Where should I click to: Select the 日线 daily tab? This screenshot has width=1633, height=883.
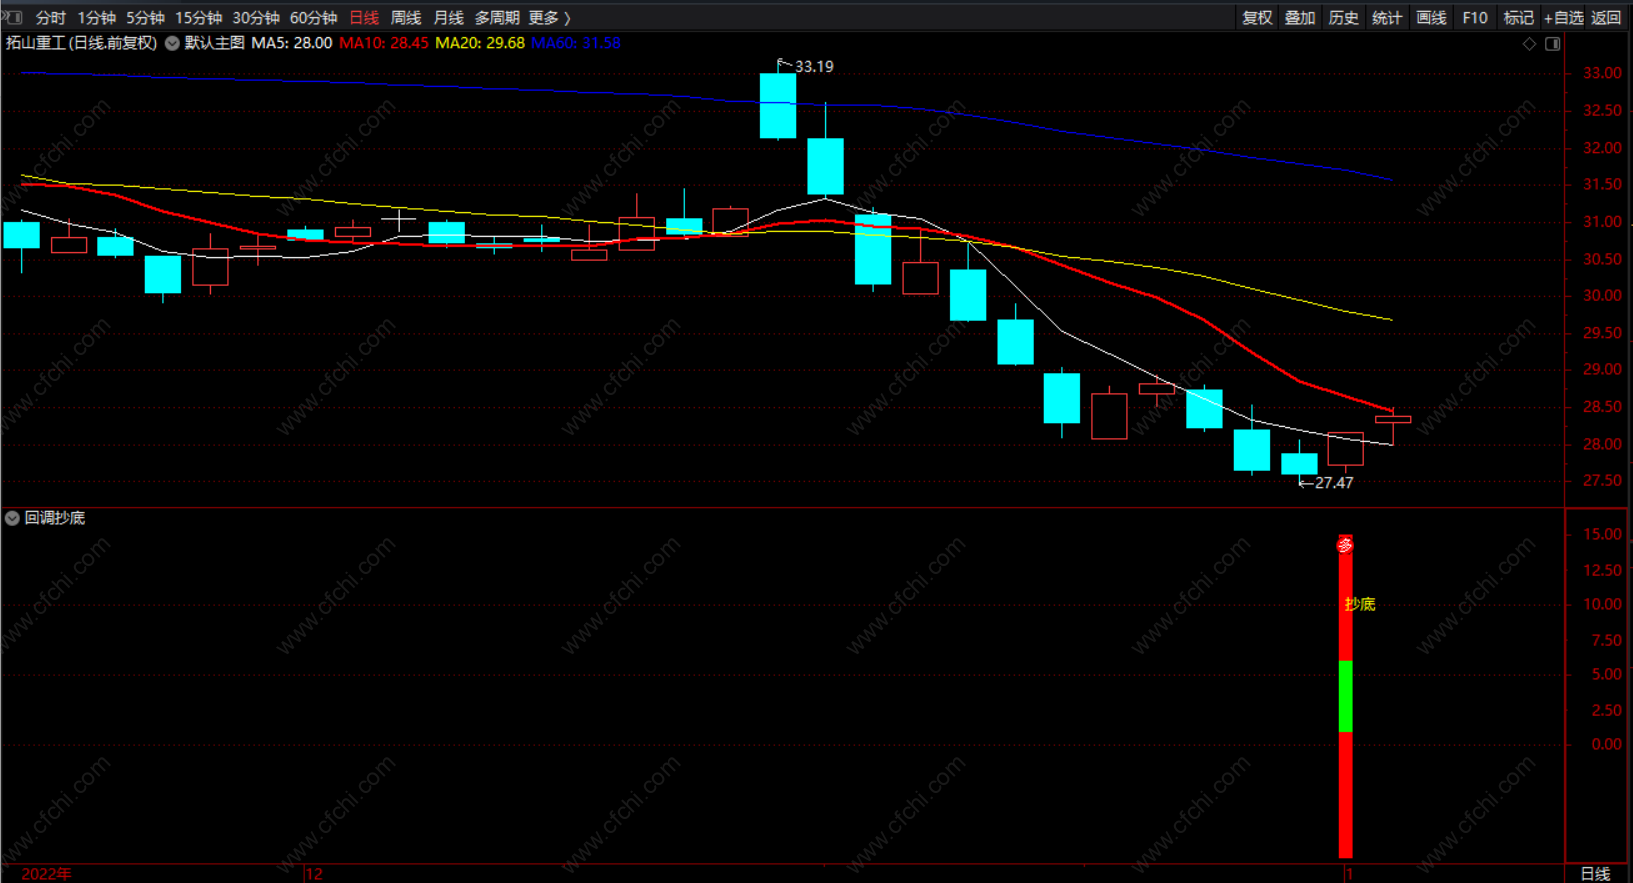coord(364,18)
